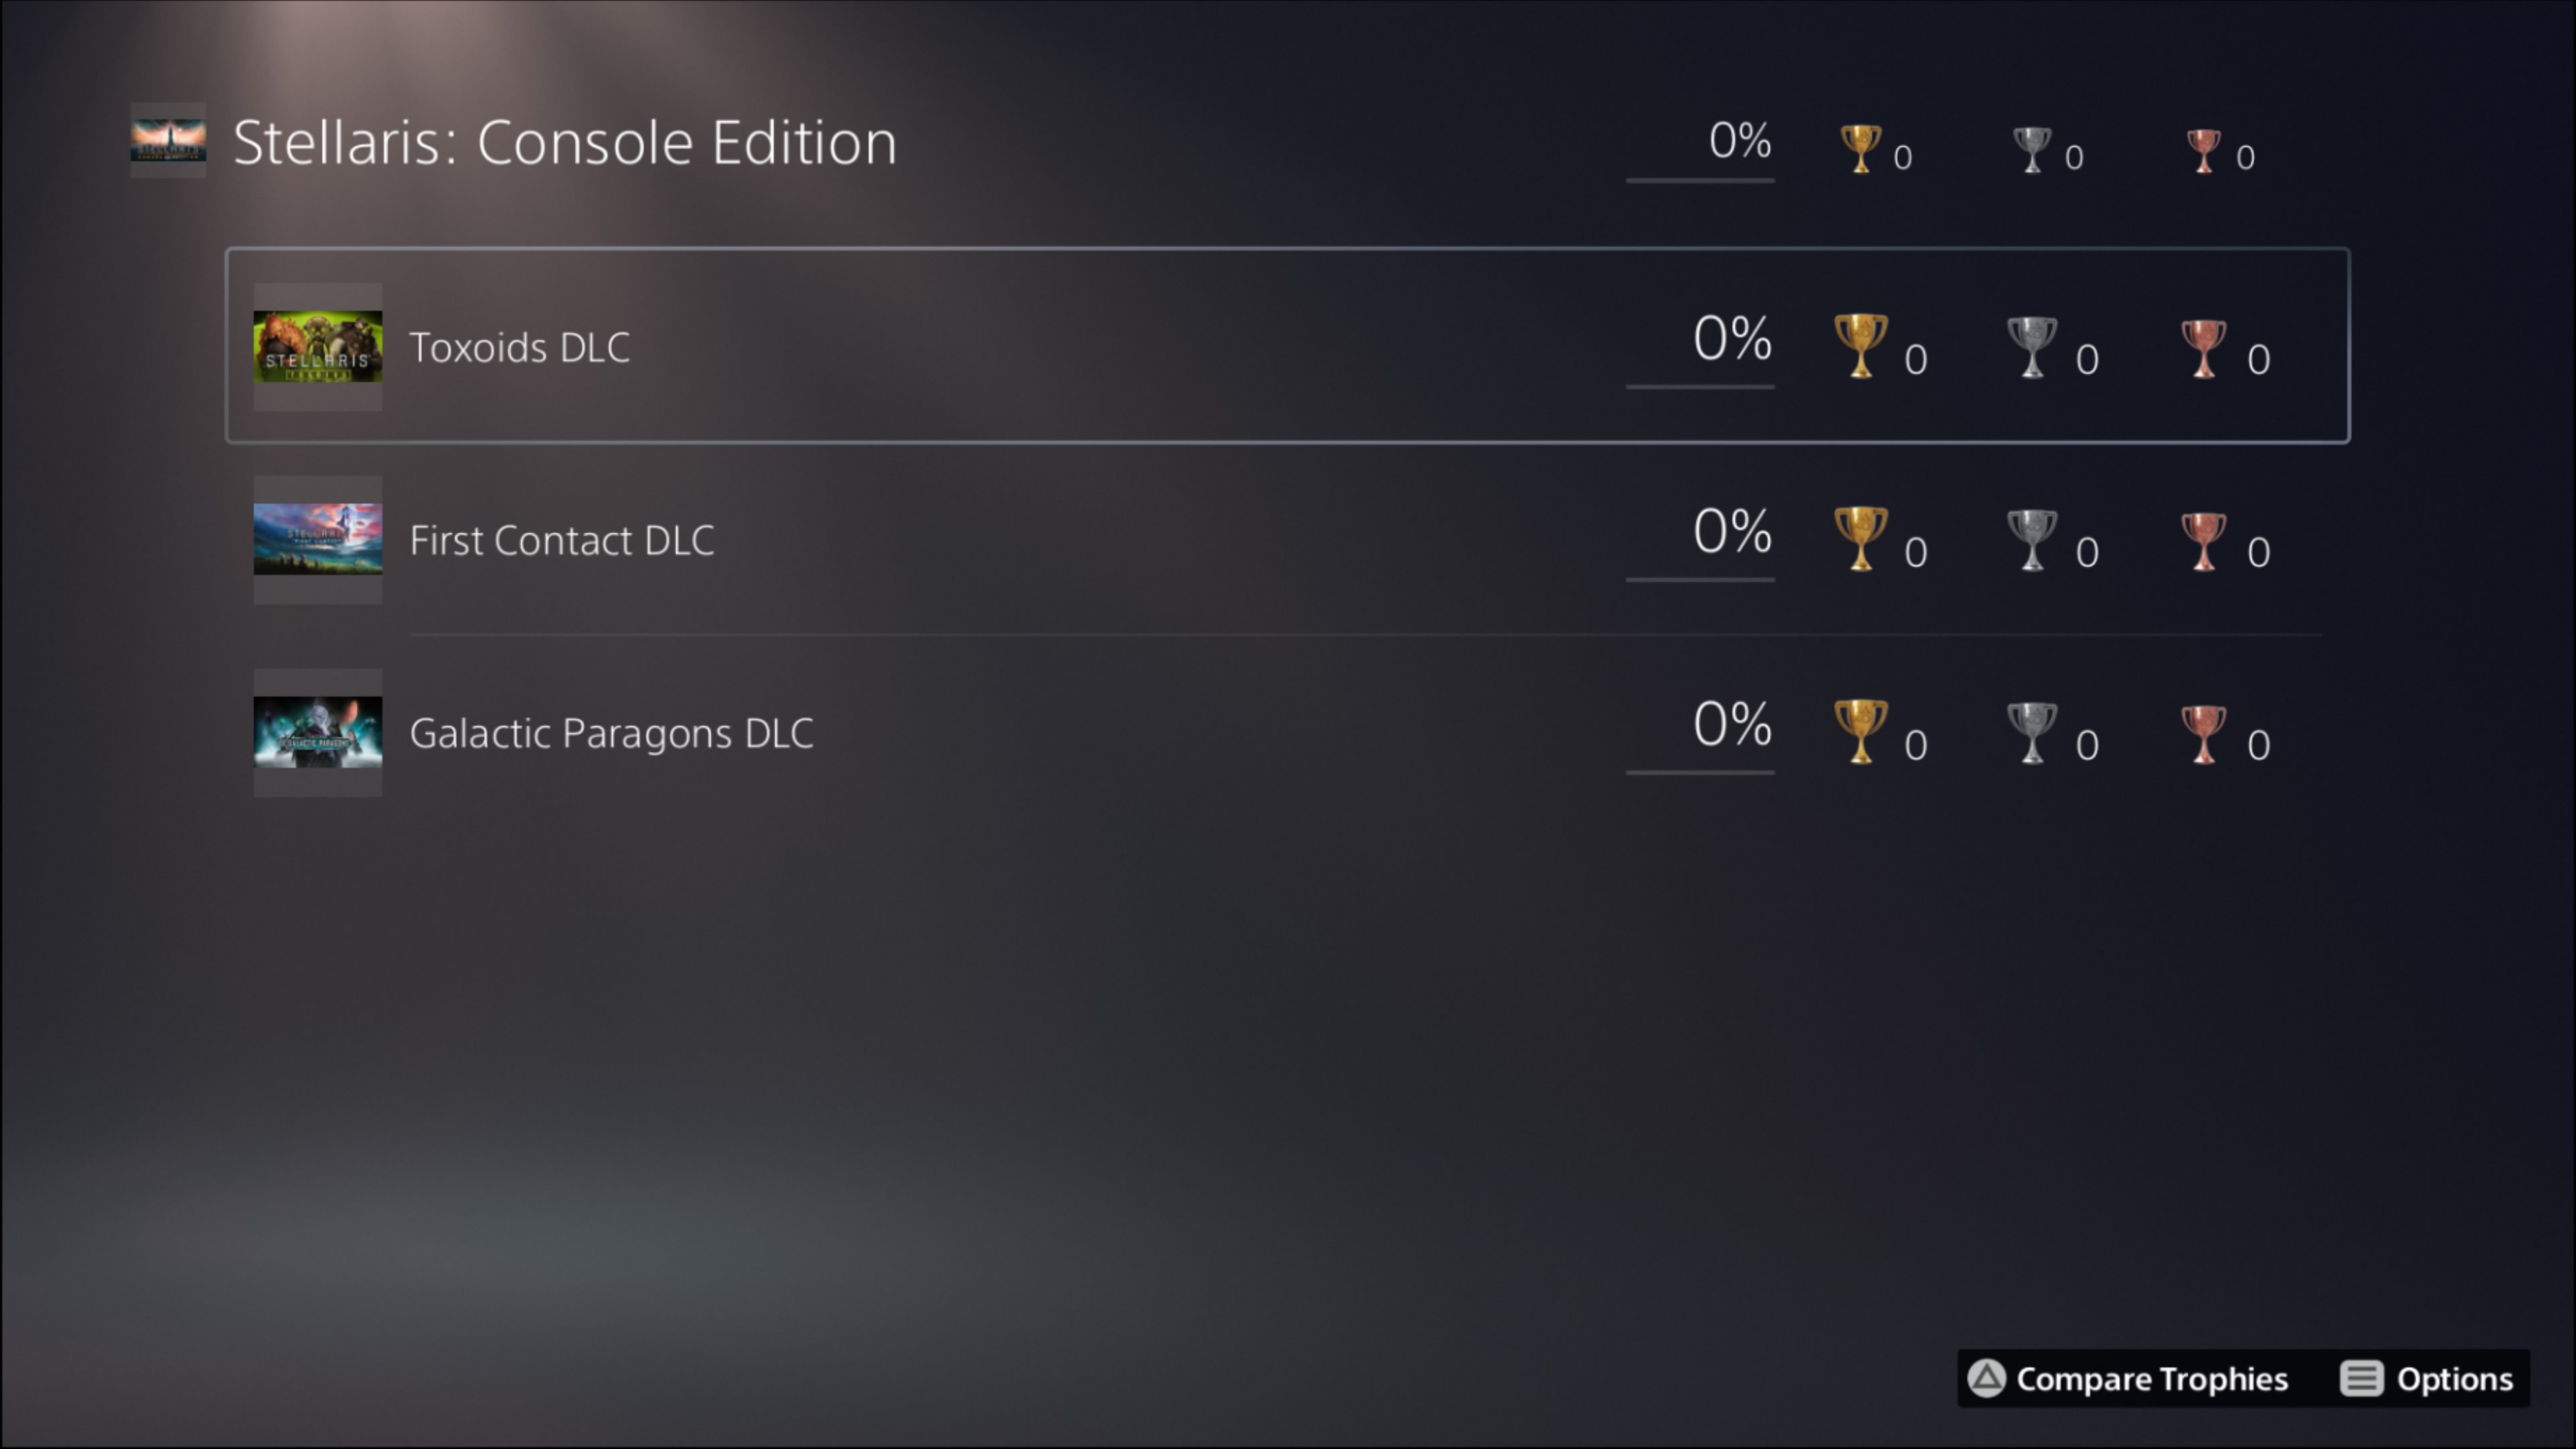Click the Options label at bottom right
2576x1449 pixels.
(2455, 1379)
